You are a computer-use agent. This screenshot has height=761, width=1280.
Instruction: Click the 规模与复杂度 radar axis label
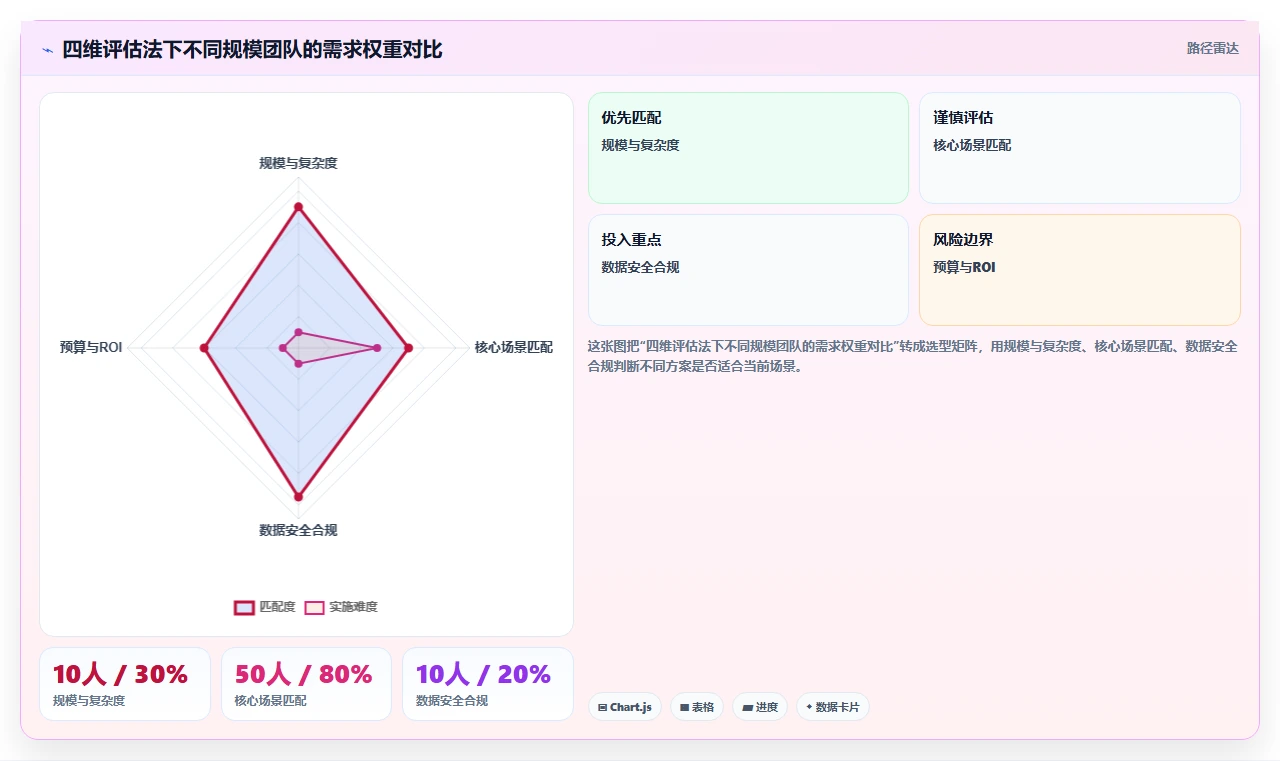298,163
